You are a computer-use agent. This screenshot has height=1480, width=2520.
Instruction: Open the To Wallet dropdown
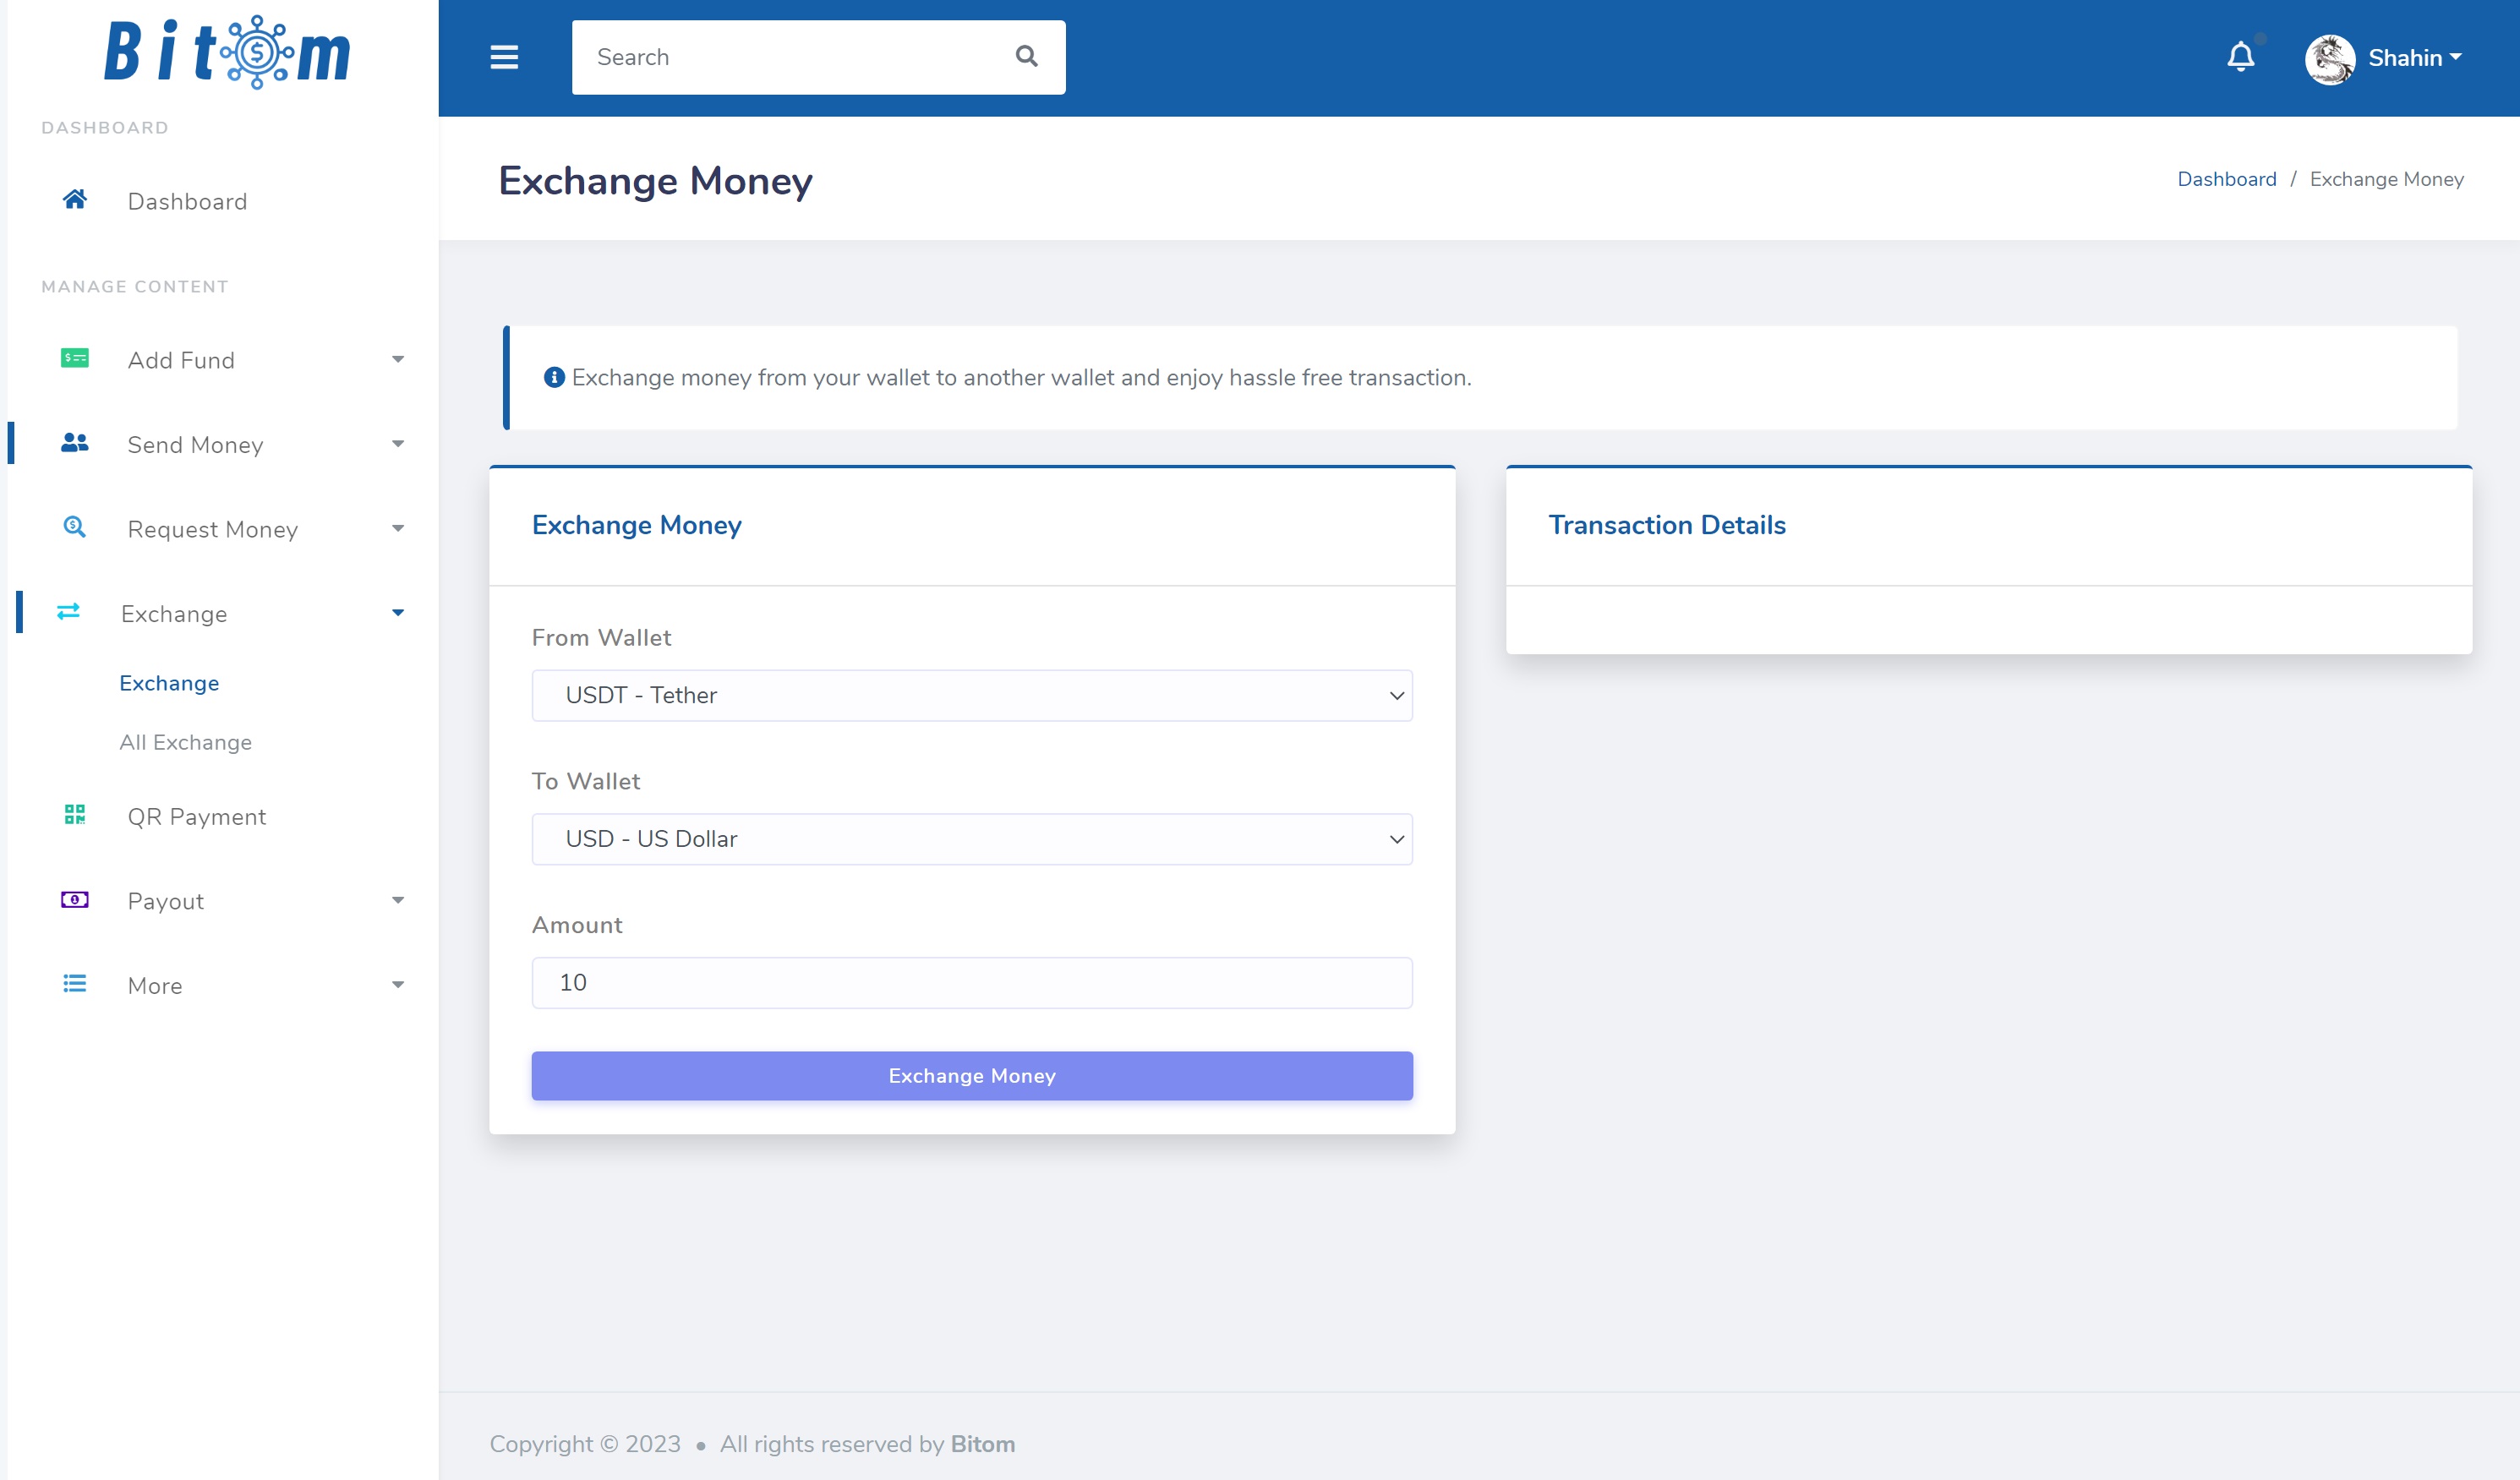(x=971, y=837)
